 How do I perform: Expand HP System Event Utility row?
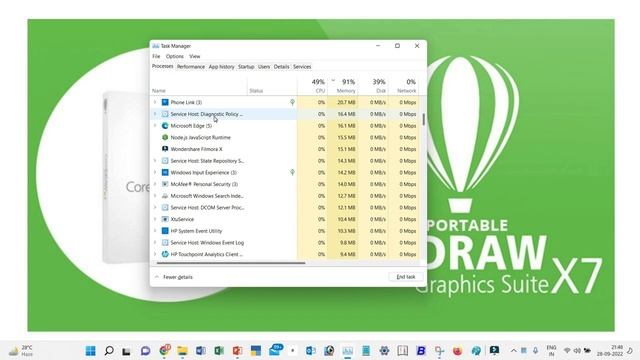[x=155, y=231]
